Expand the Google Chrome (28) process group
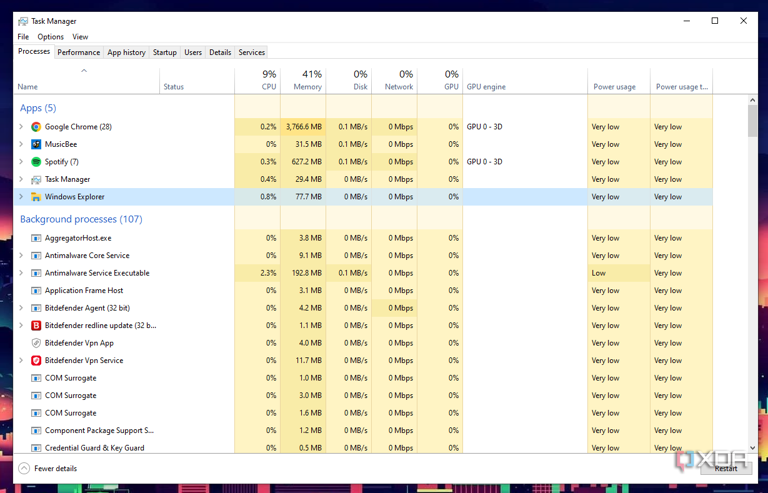 pyautogui.click(x=21, y=127)
